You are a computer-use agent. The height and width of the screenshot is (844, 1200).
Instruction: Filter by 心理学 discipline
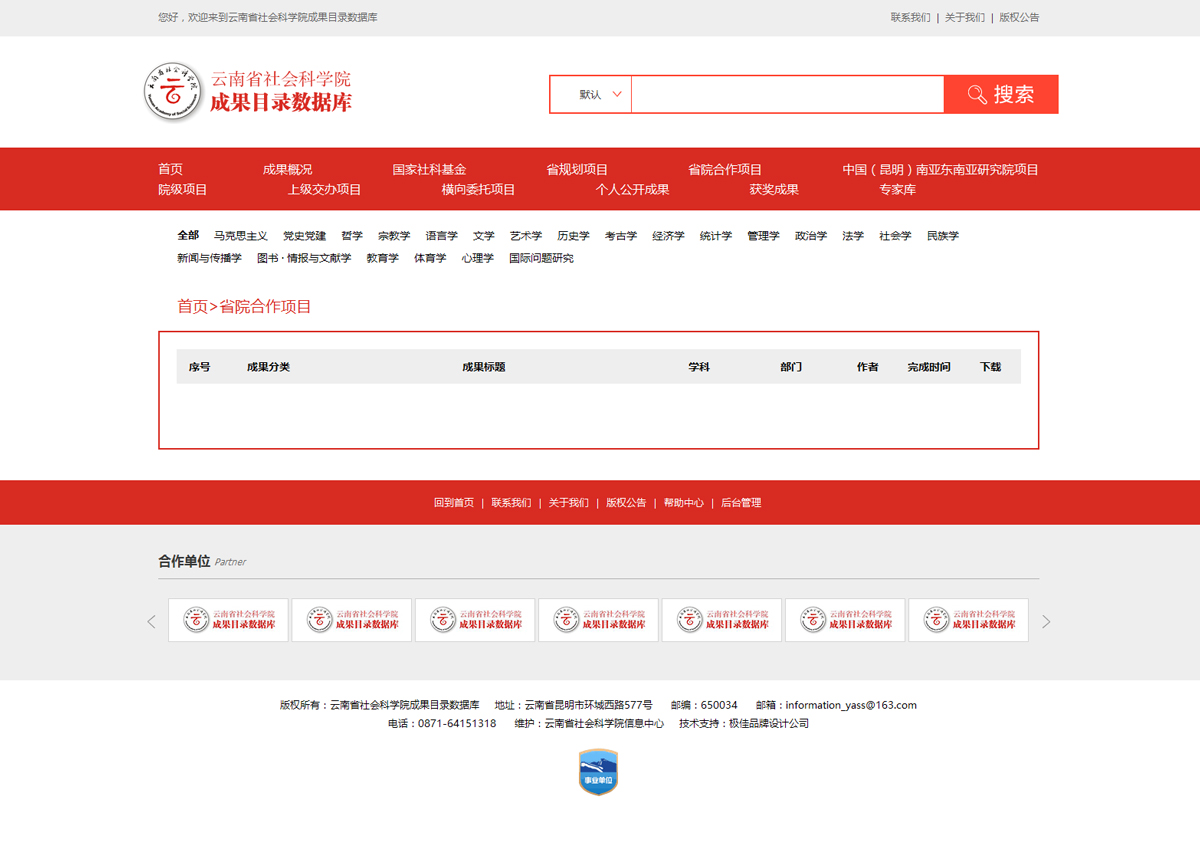478,258
